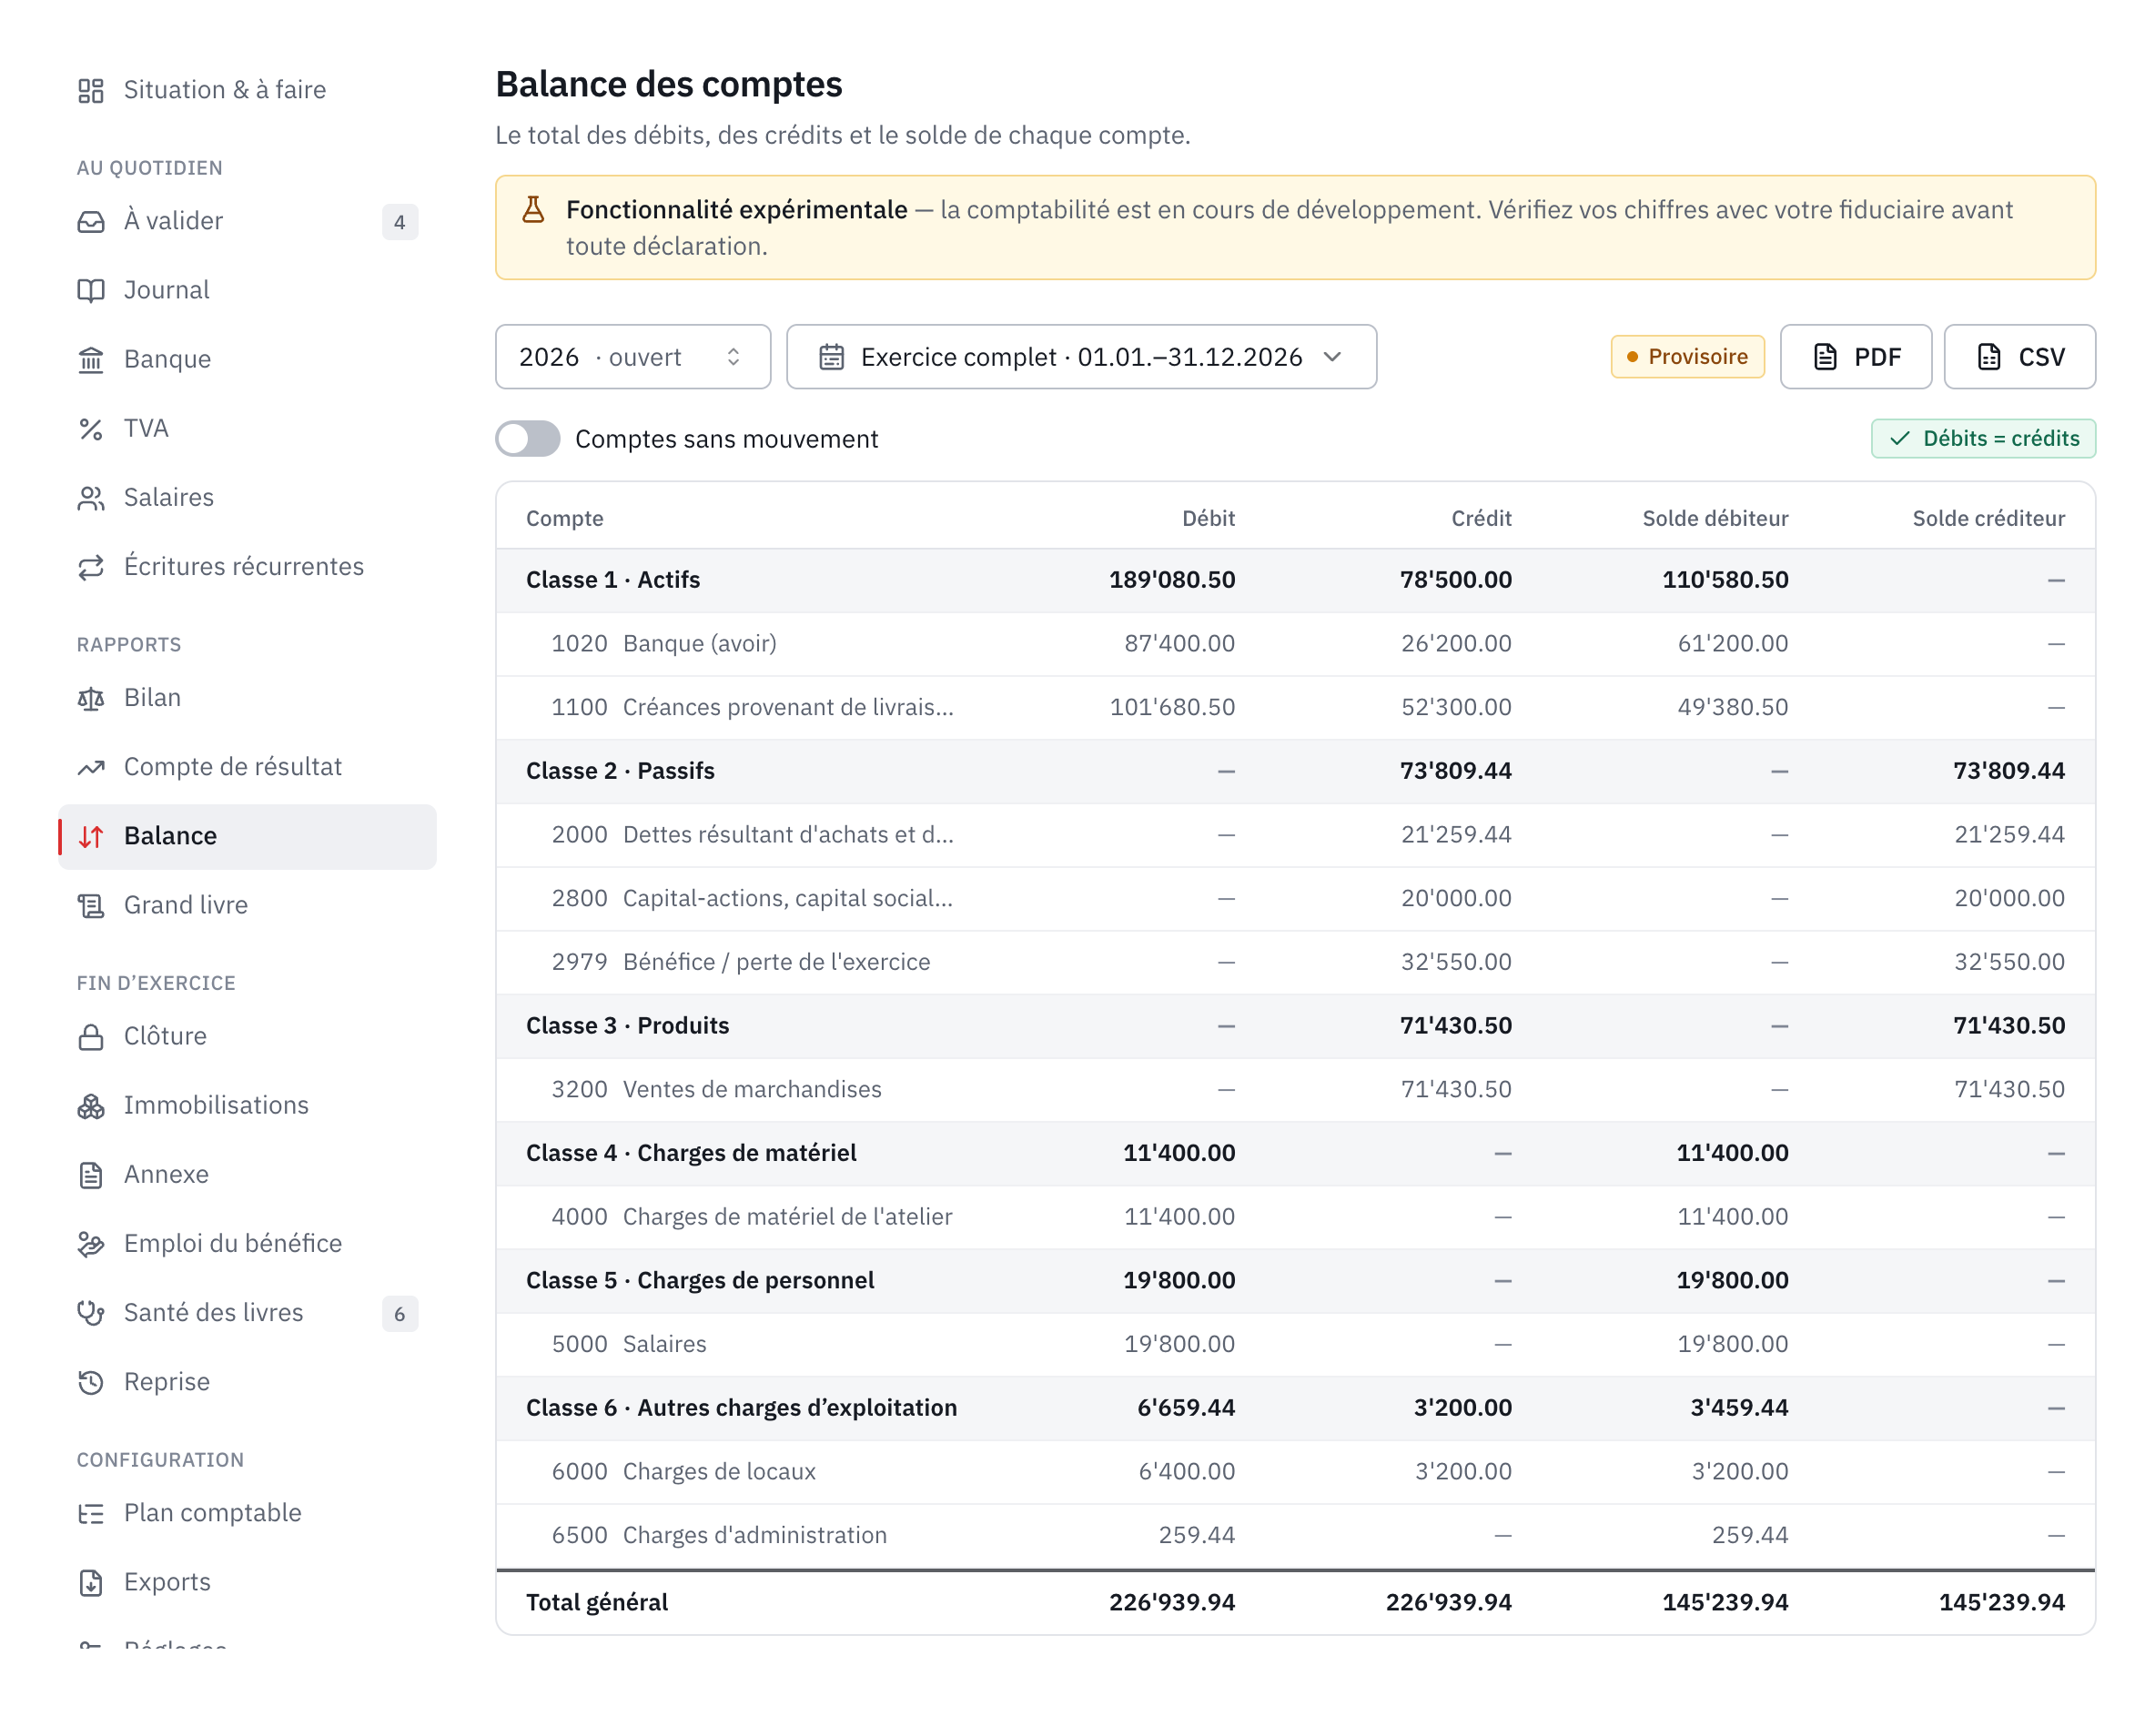Export the balance as PDF
This screenshot has width=2155, height=1736.
pos(1855,357)
